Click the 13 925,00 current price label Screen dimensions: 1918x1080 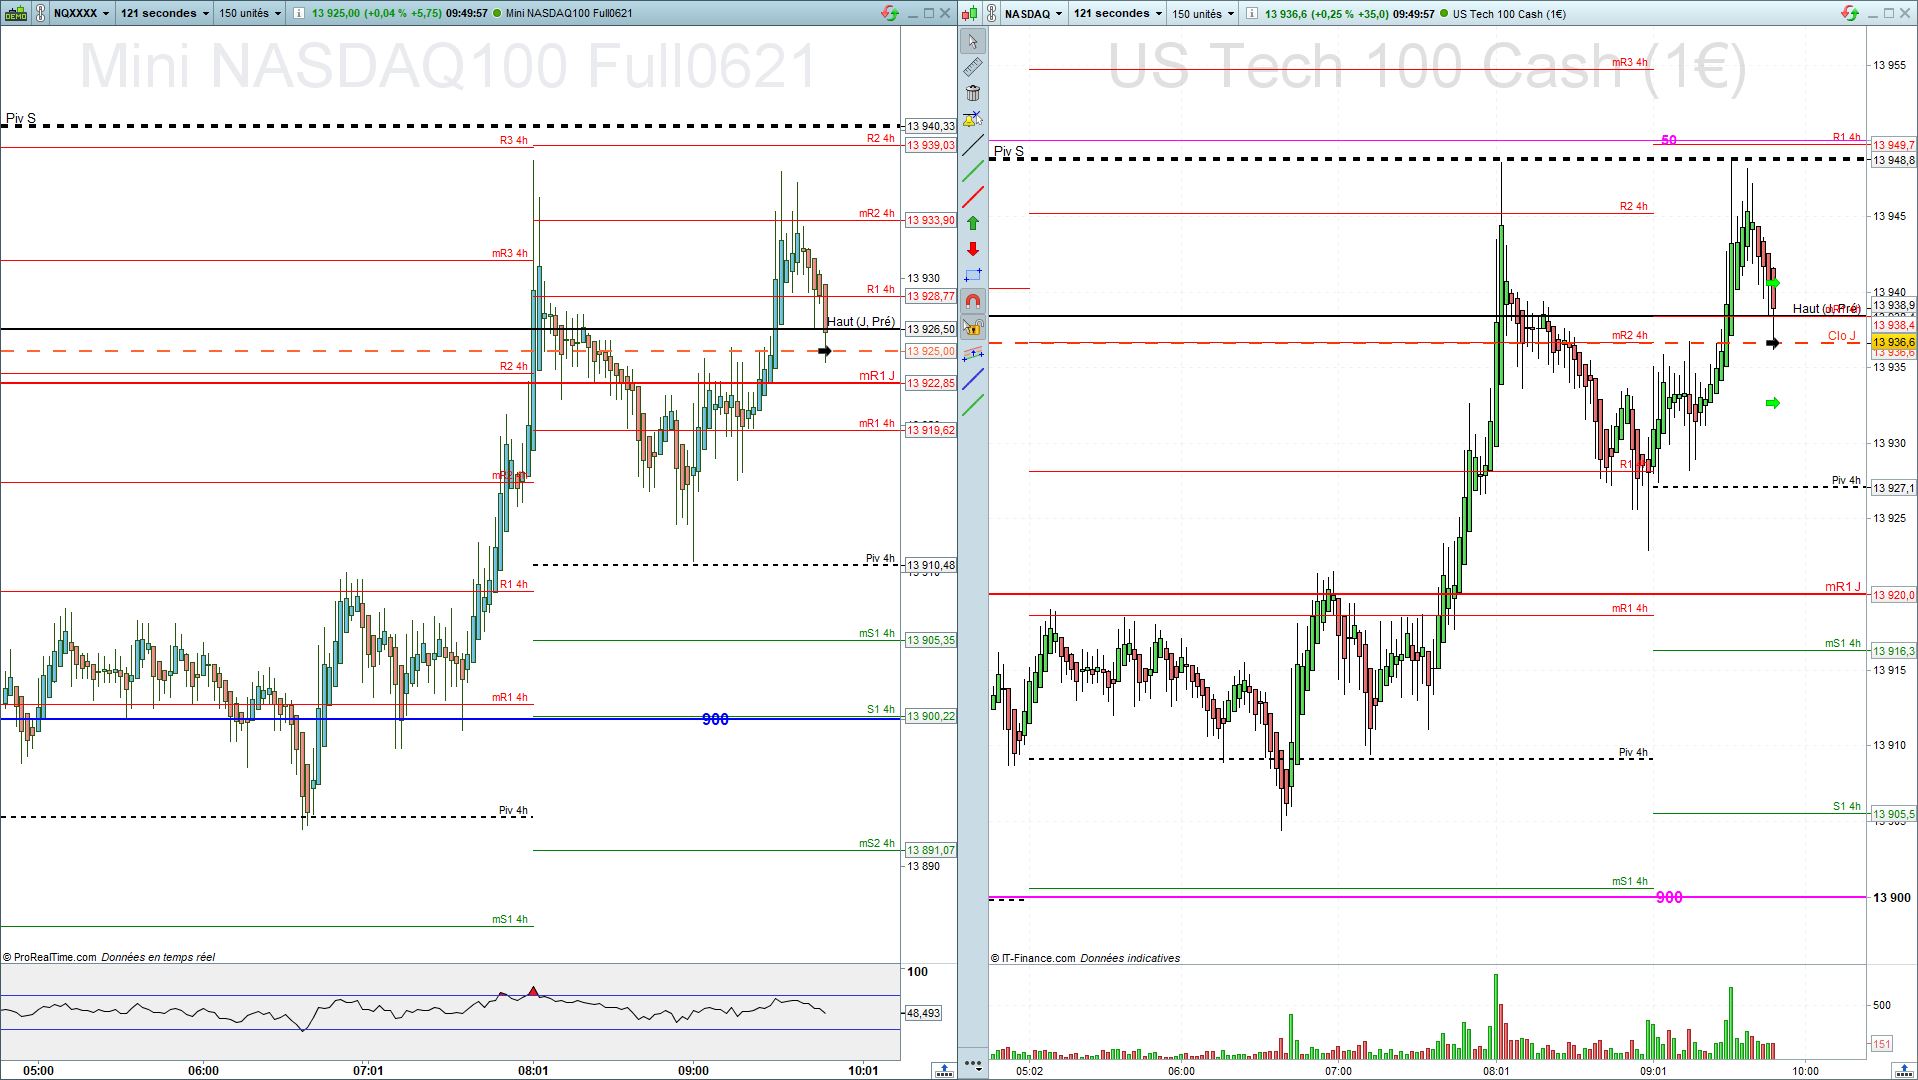tap(930, 351)
